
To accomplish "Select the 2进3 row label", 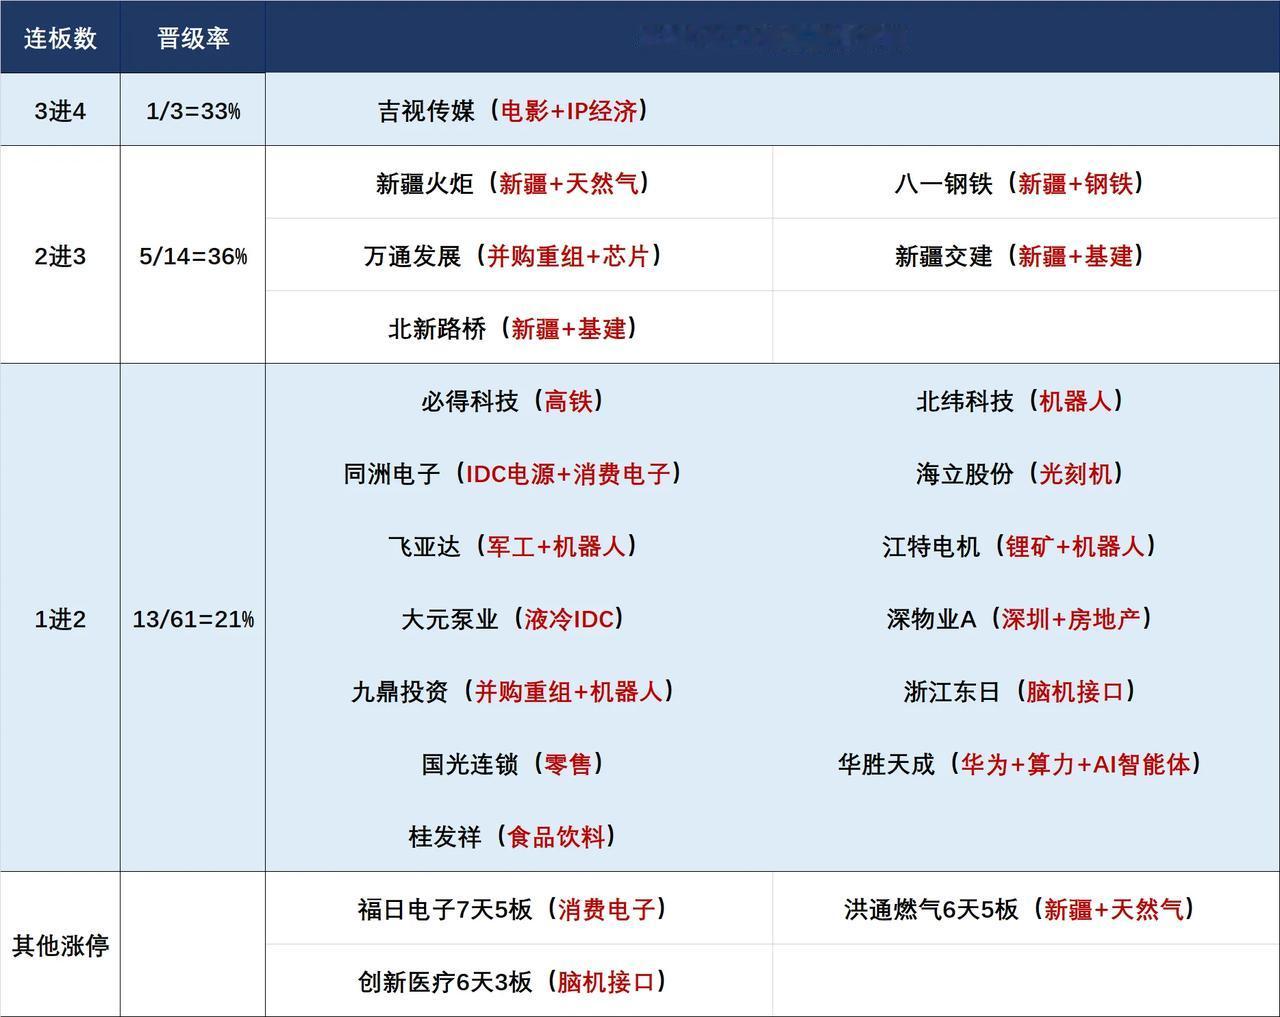I will tap(60, 256).
